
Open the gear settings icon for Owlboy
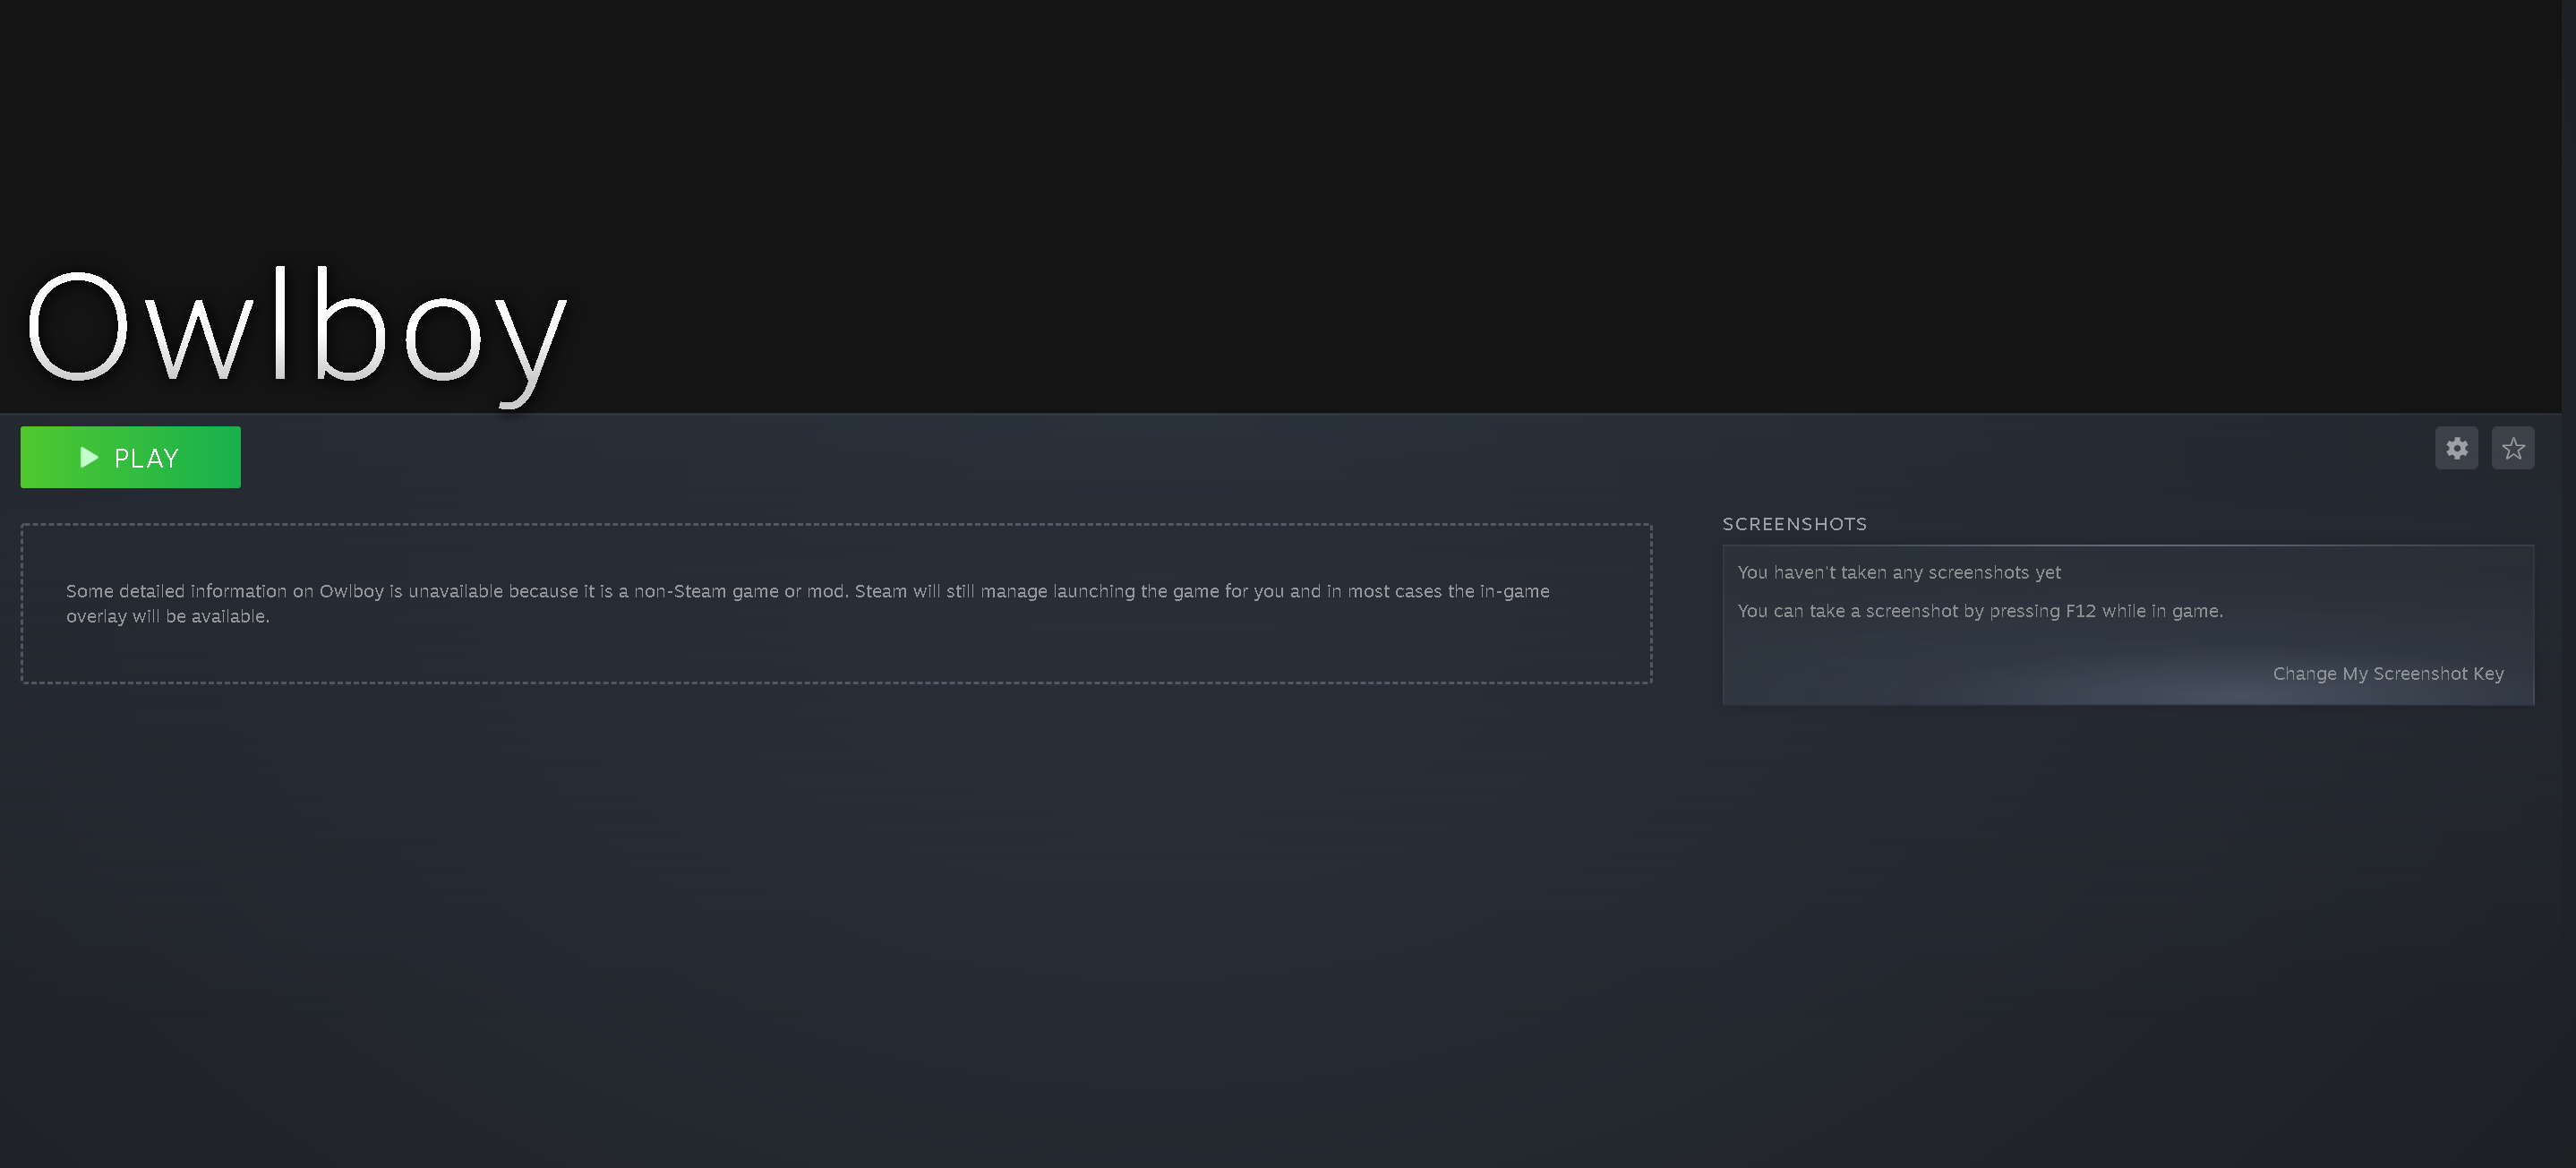[x=2456, y=448]
